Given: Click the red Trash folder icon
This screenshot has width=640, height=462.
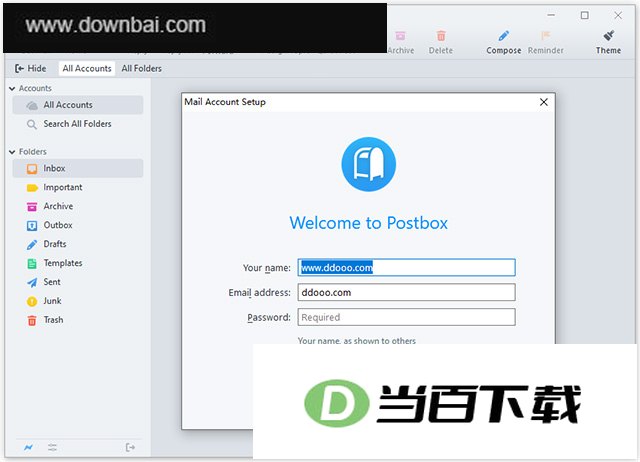Looking at the screenshot, I should point(32,320).
